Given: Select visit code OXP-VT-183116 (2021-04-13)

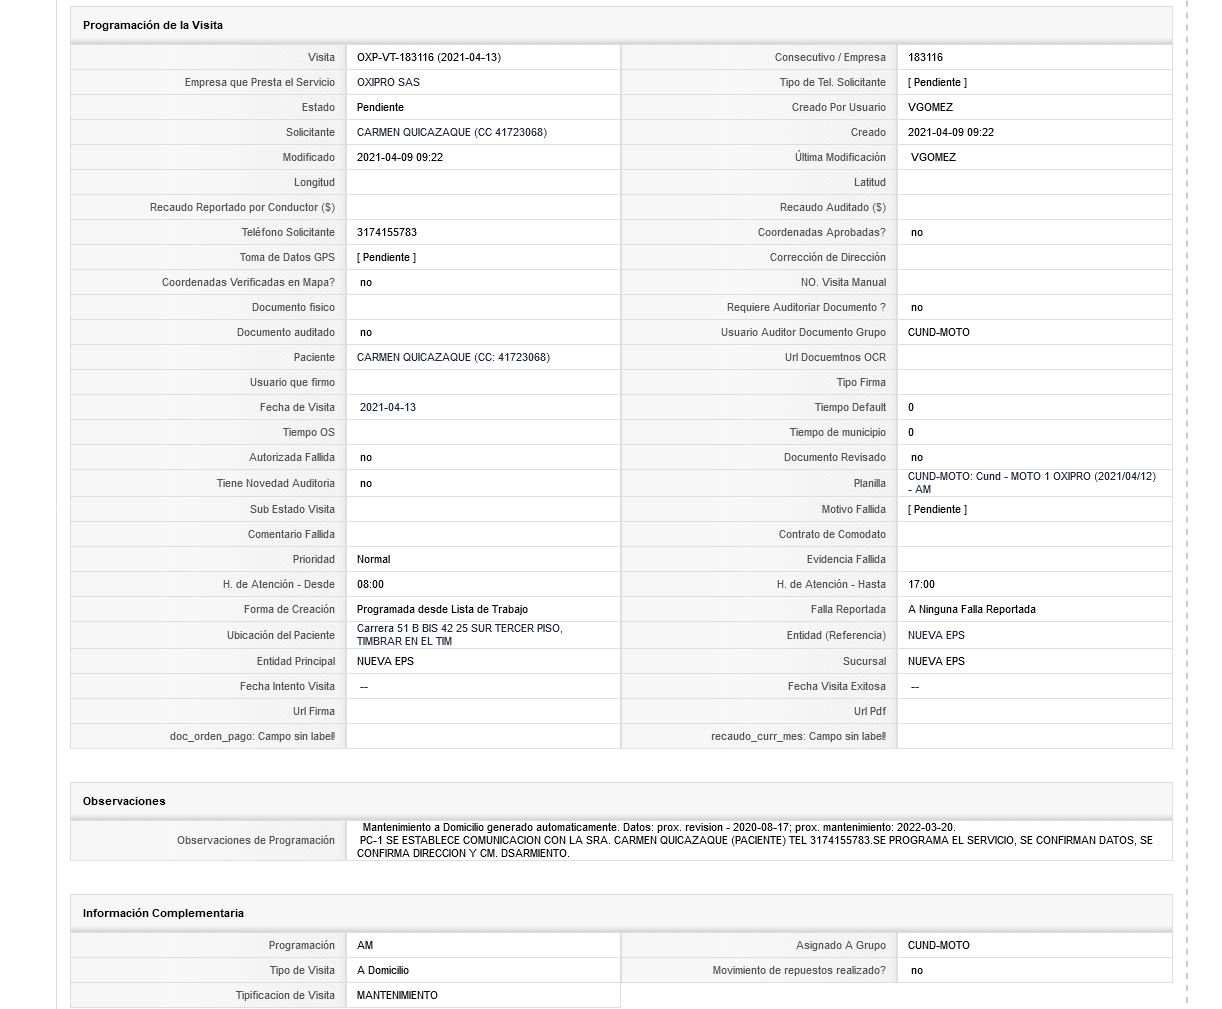Looking at the screenshot, I should coord(429,57).
